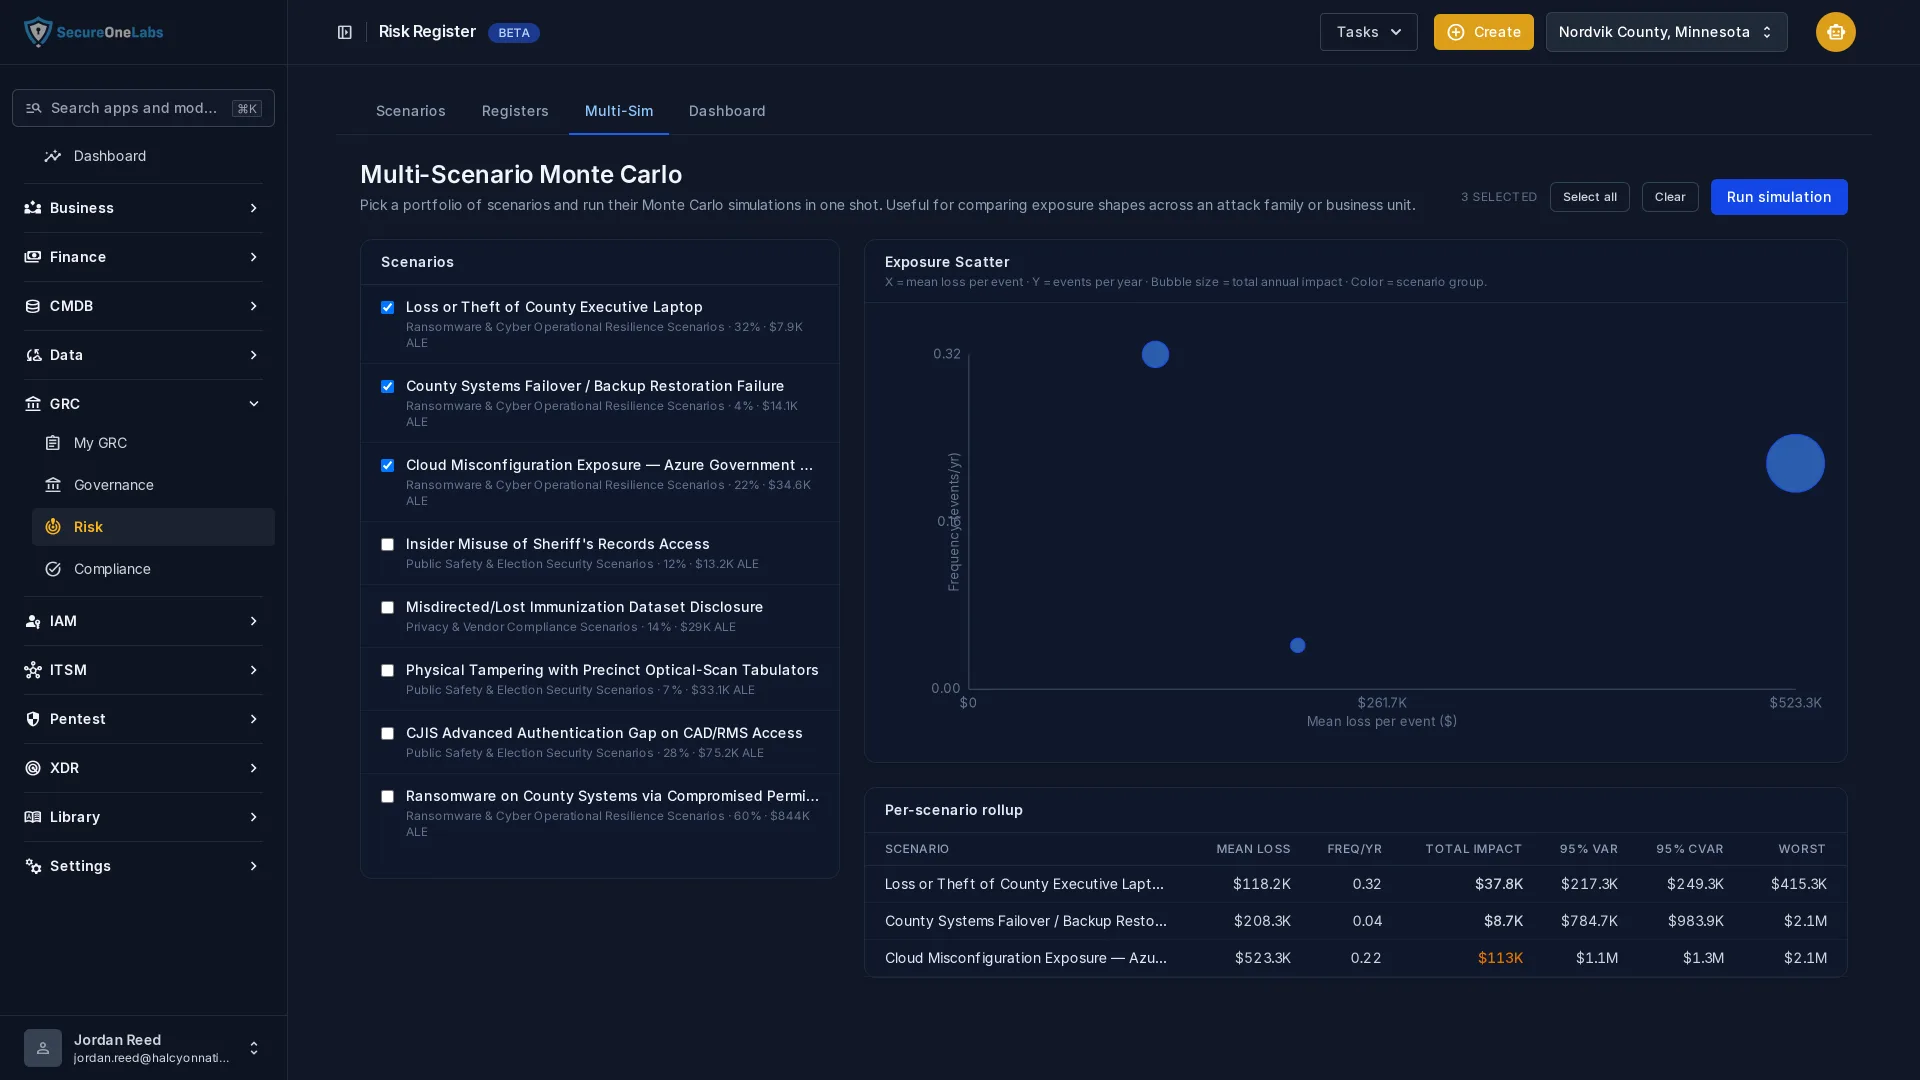Click the CMDB database icon
Viewport: 1920px width, 1080px height.
(33, 306)
